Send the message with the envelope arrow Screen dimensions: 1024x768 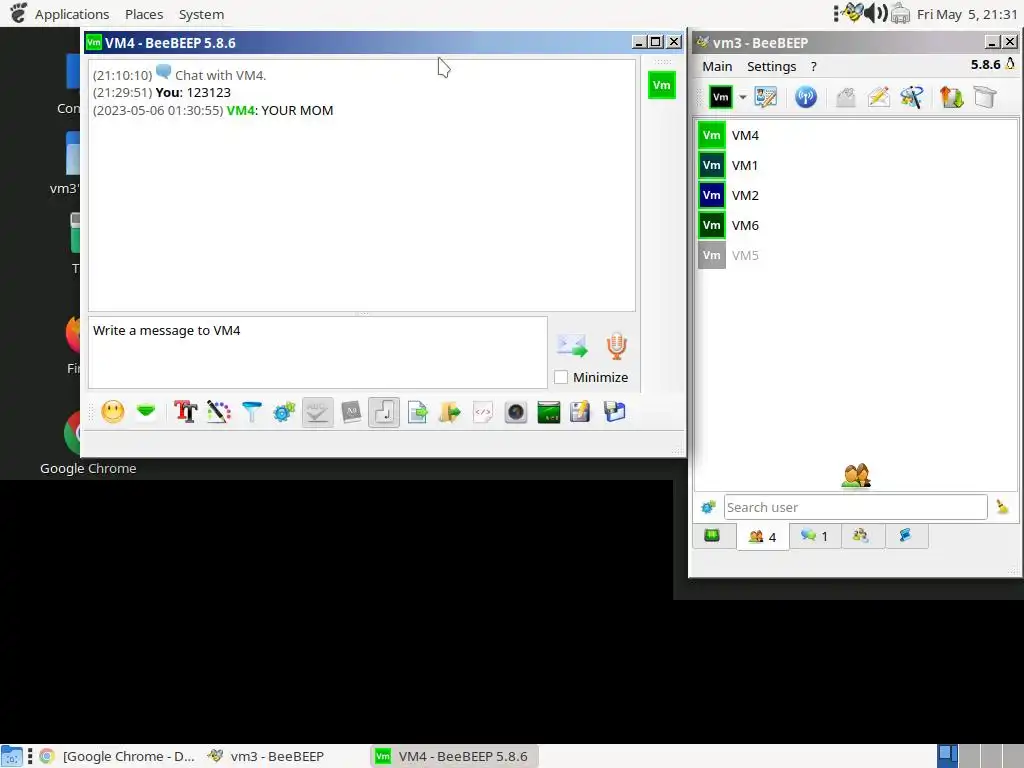[x=572, y=345]
